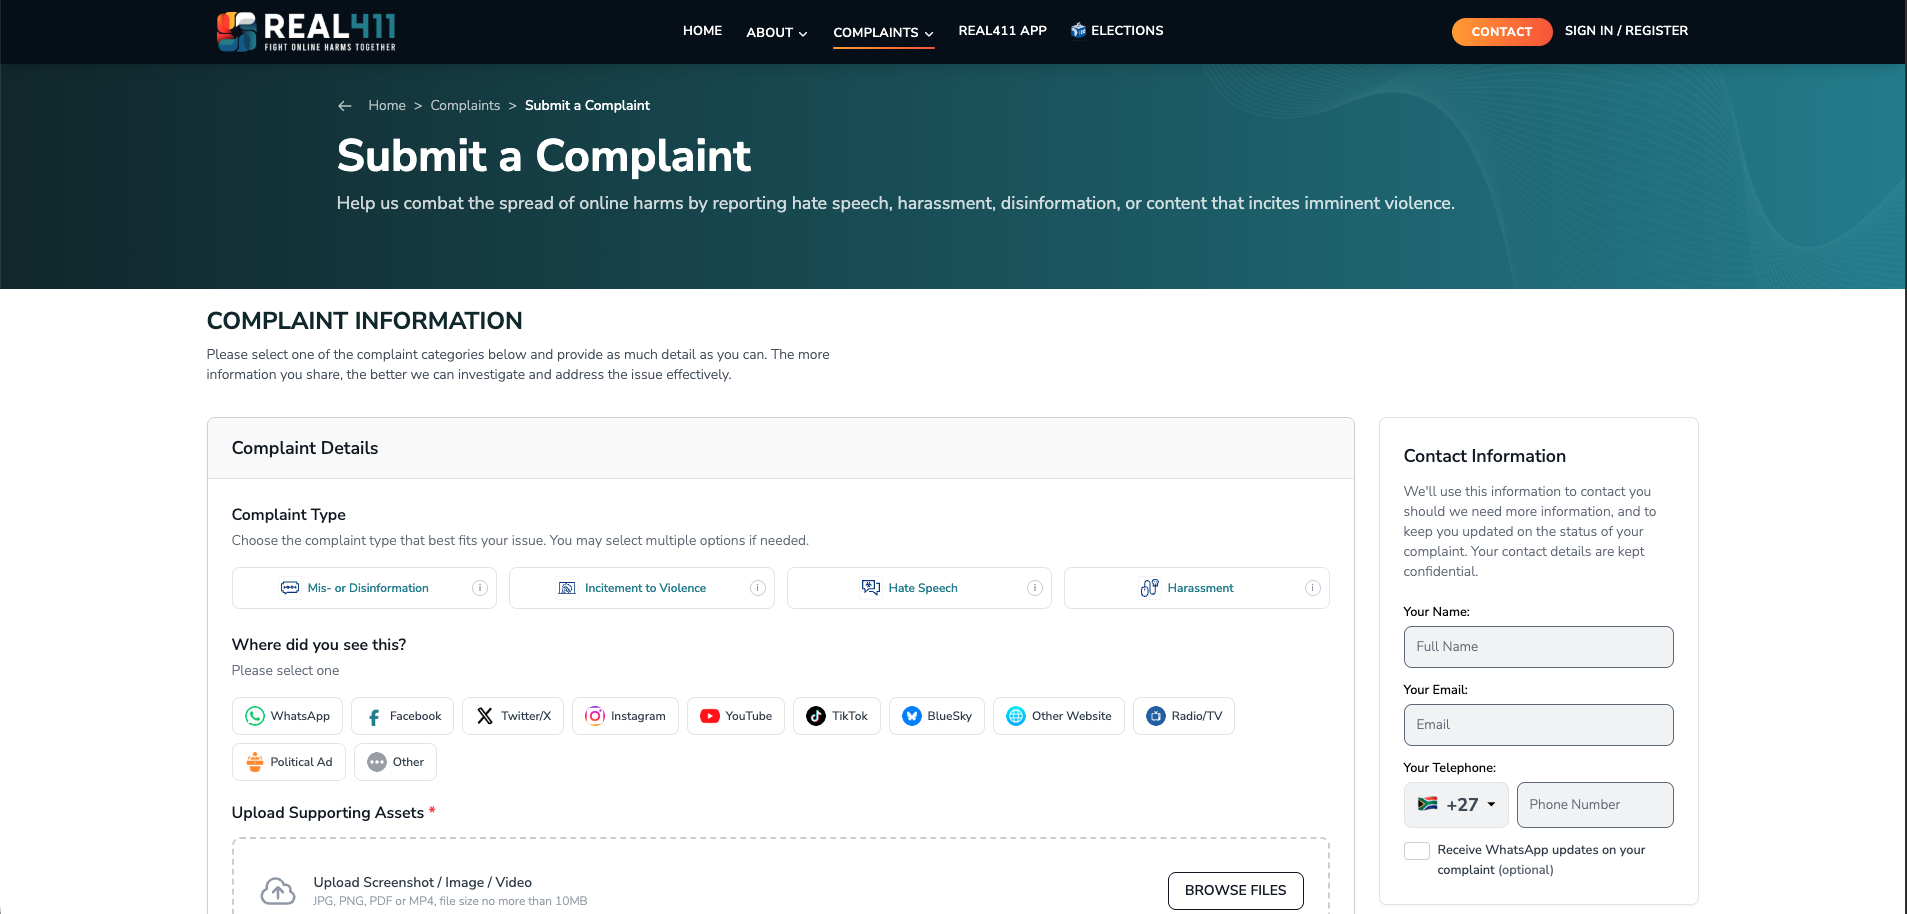This screenshot has height=914, width=1907.
Task: Click Sign In / Register
Action: (1626, 31)
